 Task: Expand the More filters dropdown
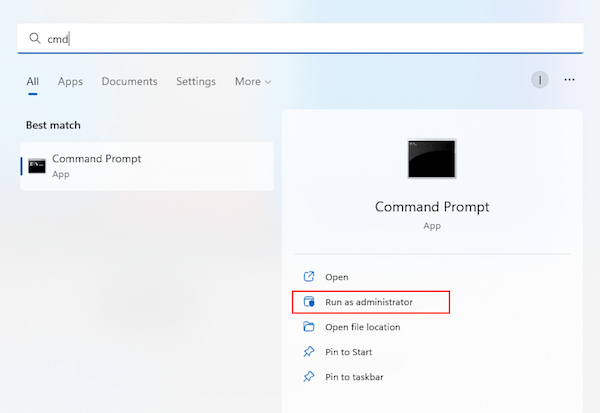click(252, 81)
